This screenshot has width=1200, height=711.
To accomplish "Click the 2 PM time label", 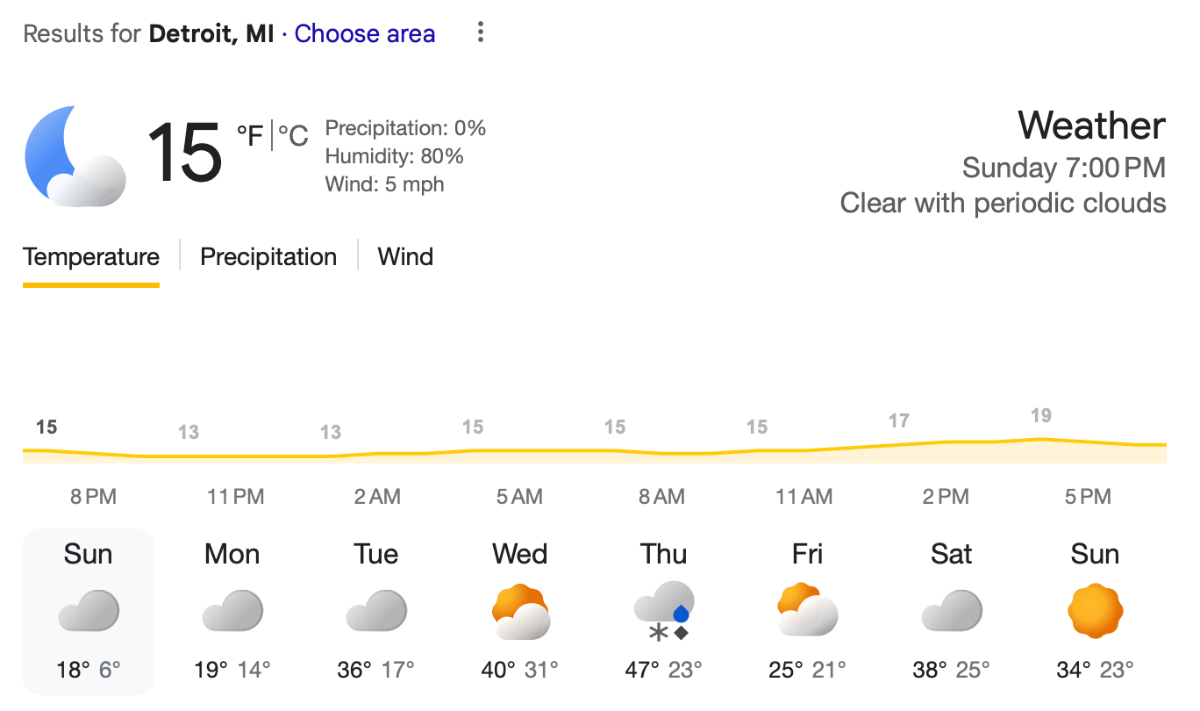I will click(946, 496).
